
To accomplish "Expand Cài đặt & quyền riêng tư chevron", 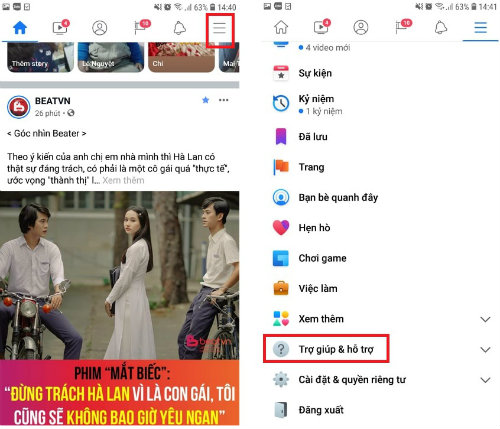I will [x=485, y=380].
